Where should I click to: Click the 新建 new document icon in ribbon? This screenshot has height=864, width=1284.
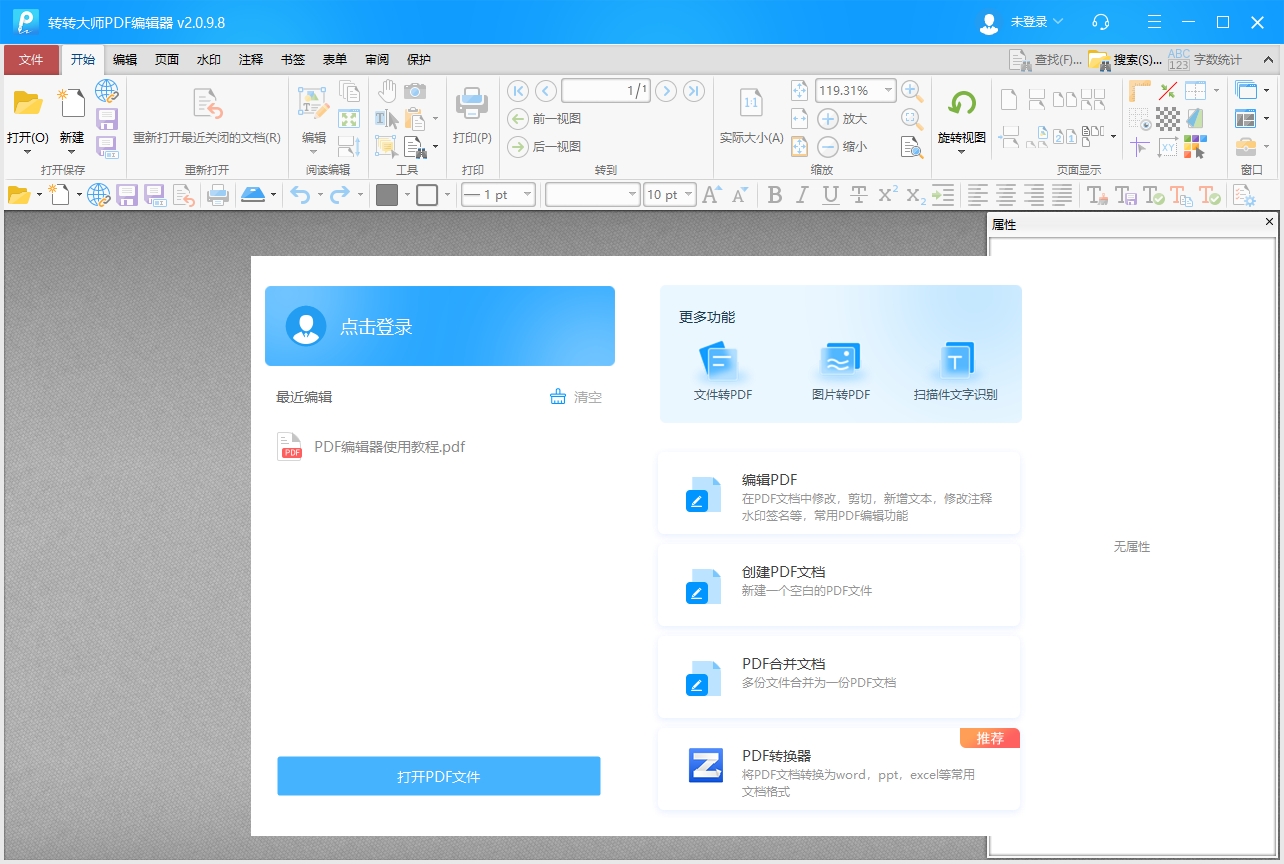pyautogui.click(x=71, y=103)
